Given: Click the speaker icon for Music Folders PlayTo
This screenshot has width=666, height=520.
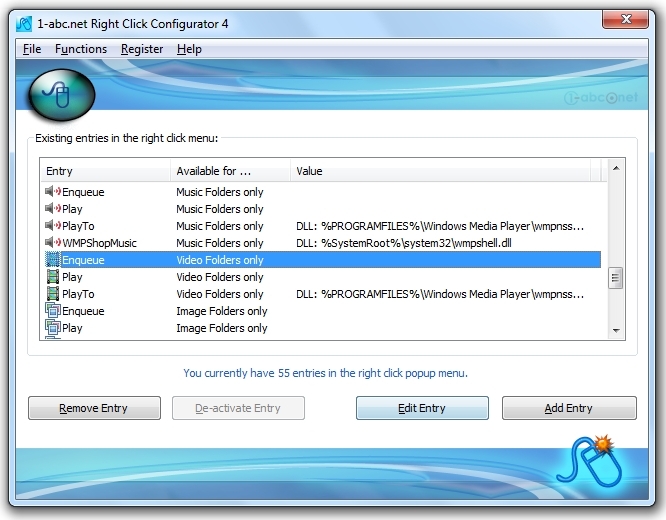Looking at the screenshot, I should tap(53, 226).
